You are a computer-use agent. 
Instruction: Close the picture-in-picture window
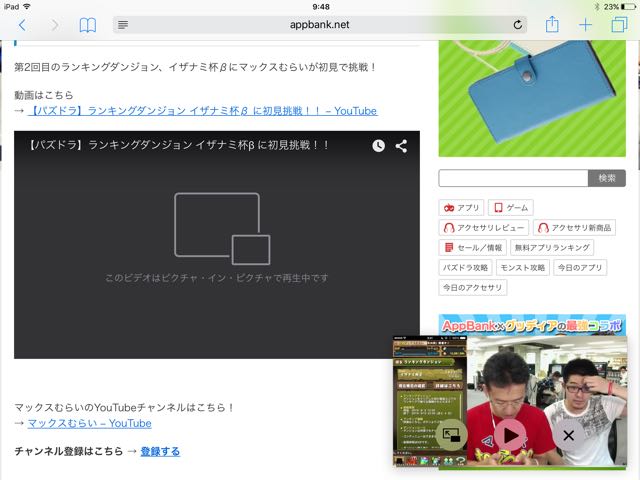pos(569,435)
